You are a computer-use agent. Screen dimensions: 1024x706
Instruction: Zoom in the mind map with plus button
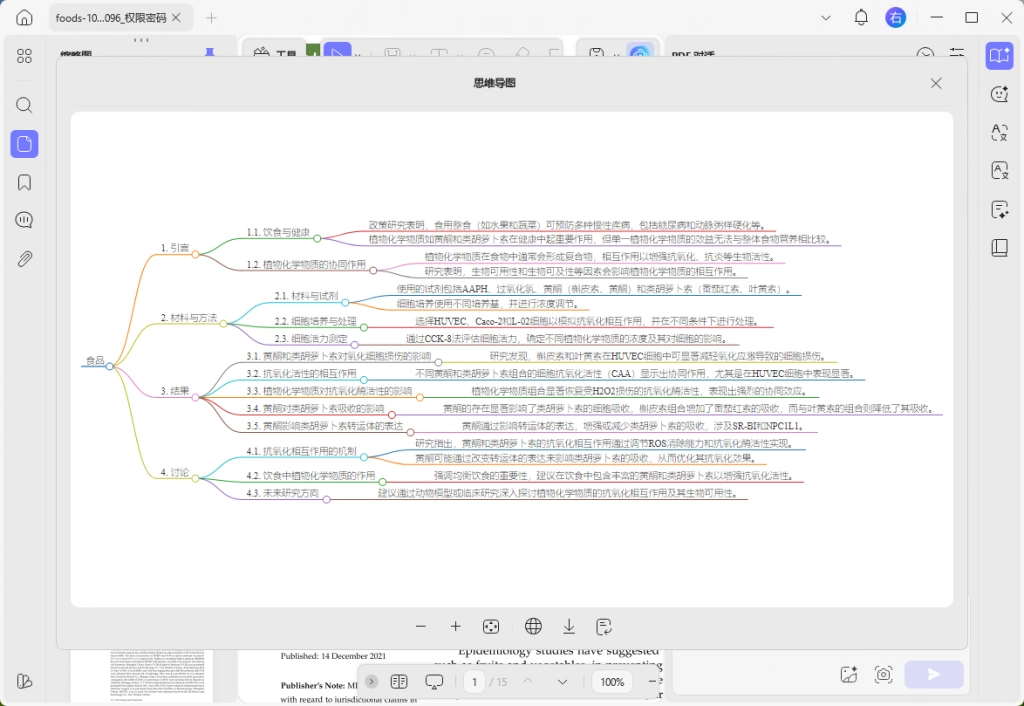coord(455,626)
